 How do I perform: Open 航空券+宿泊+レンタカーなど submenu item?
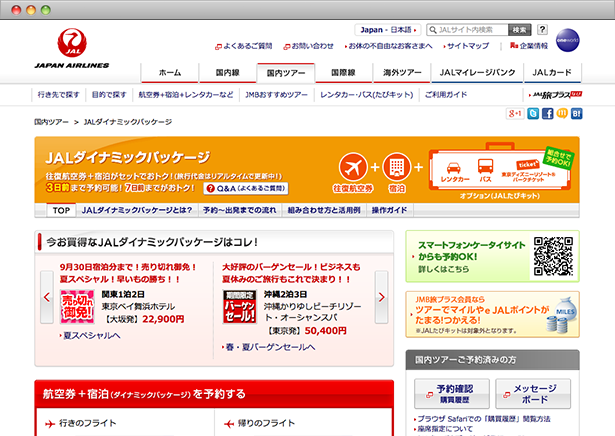pyautogui.click(x=186, y=95)
